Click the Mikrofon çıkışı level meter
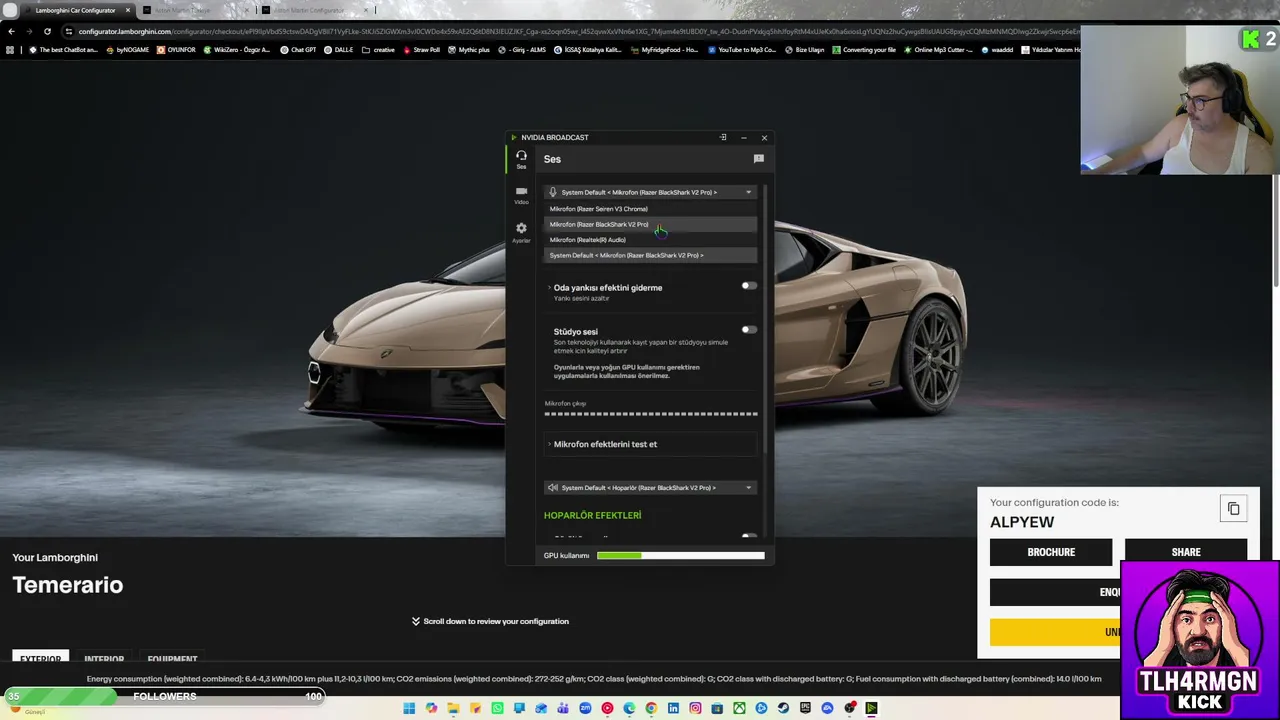Image resolution: width=1280 pixels, height=720 pixels. coord(651,413)
